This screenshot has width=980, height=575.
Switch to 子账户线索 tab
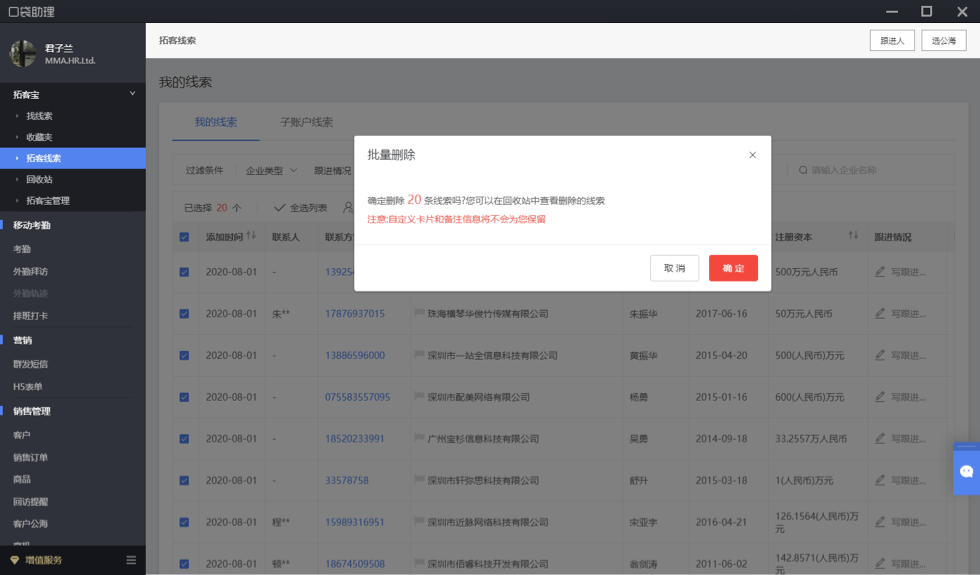(x=306, y=122)
